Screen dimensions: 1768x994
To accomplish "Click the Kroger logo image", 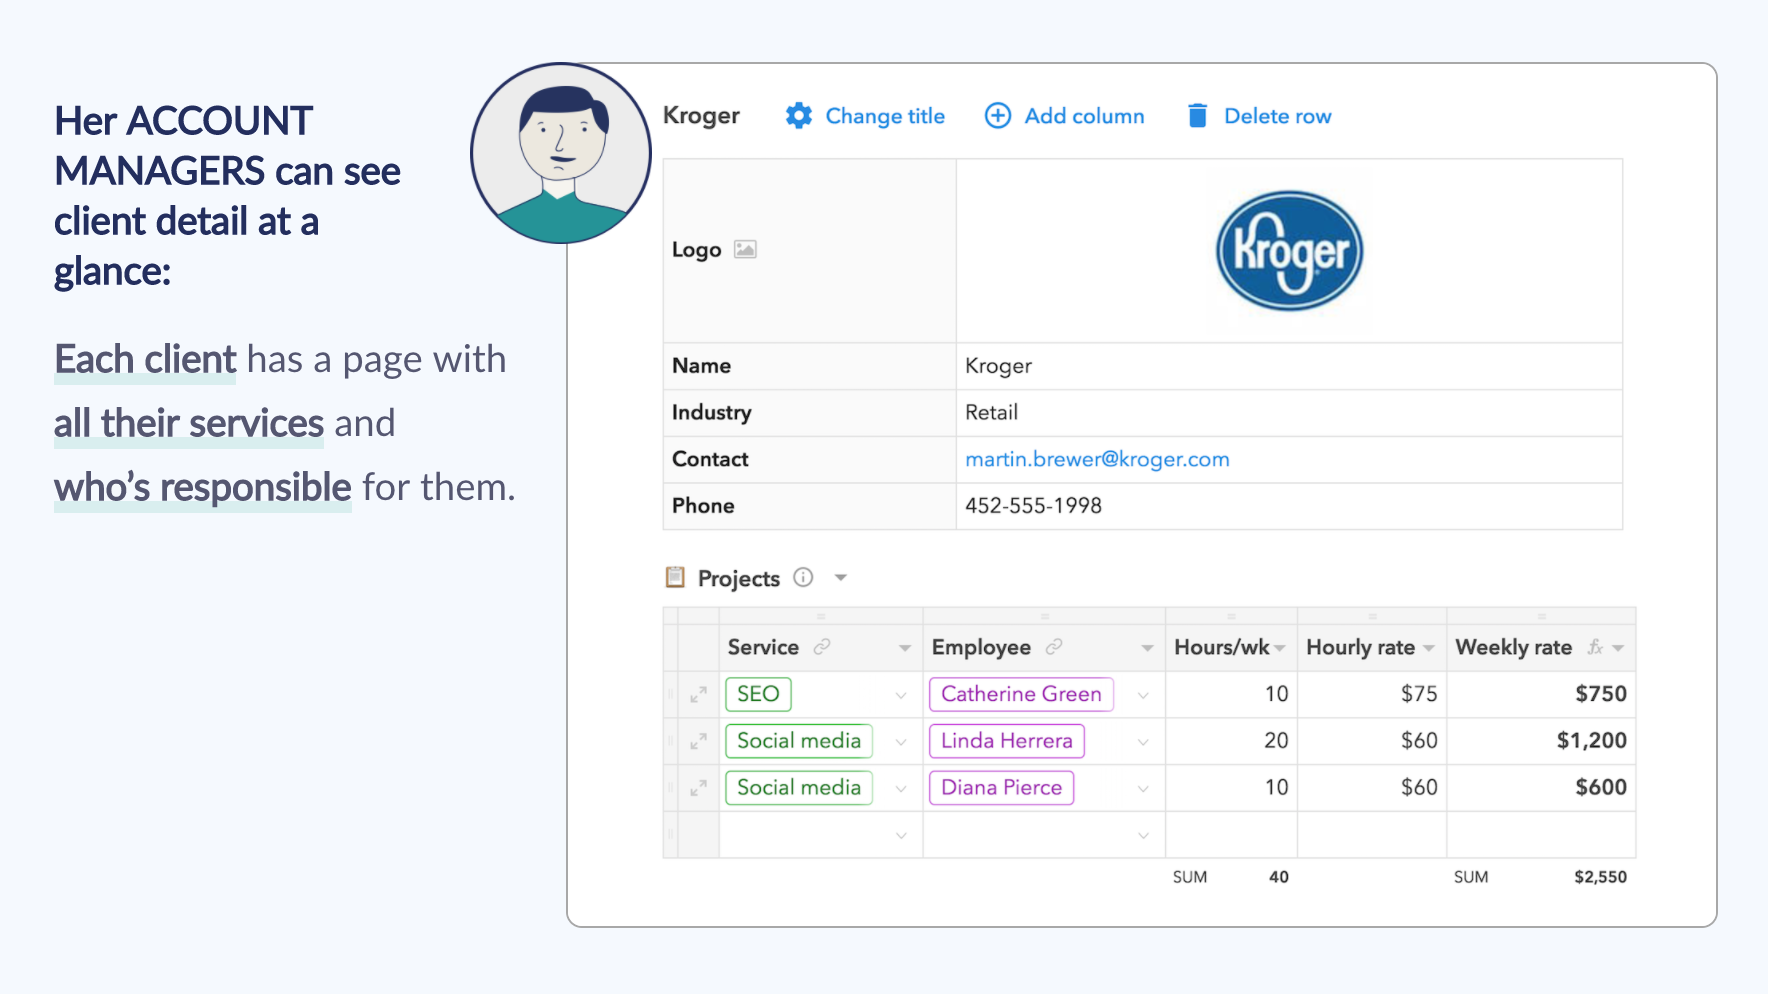I will pos(1289,251).
